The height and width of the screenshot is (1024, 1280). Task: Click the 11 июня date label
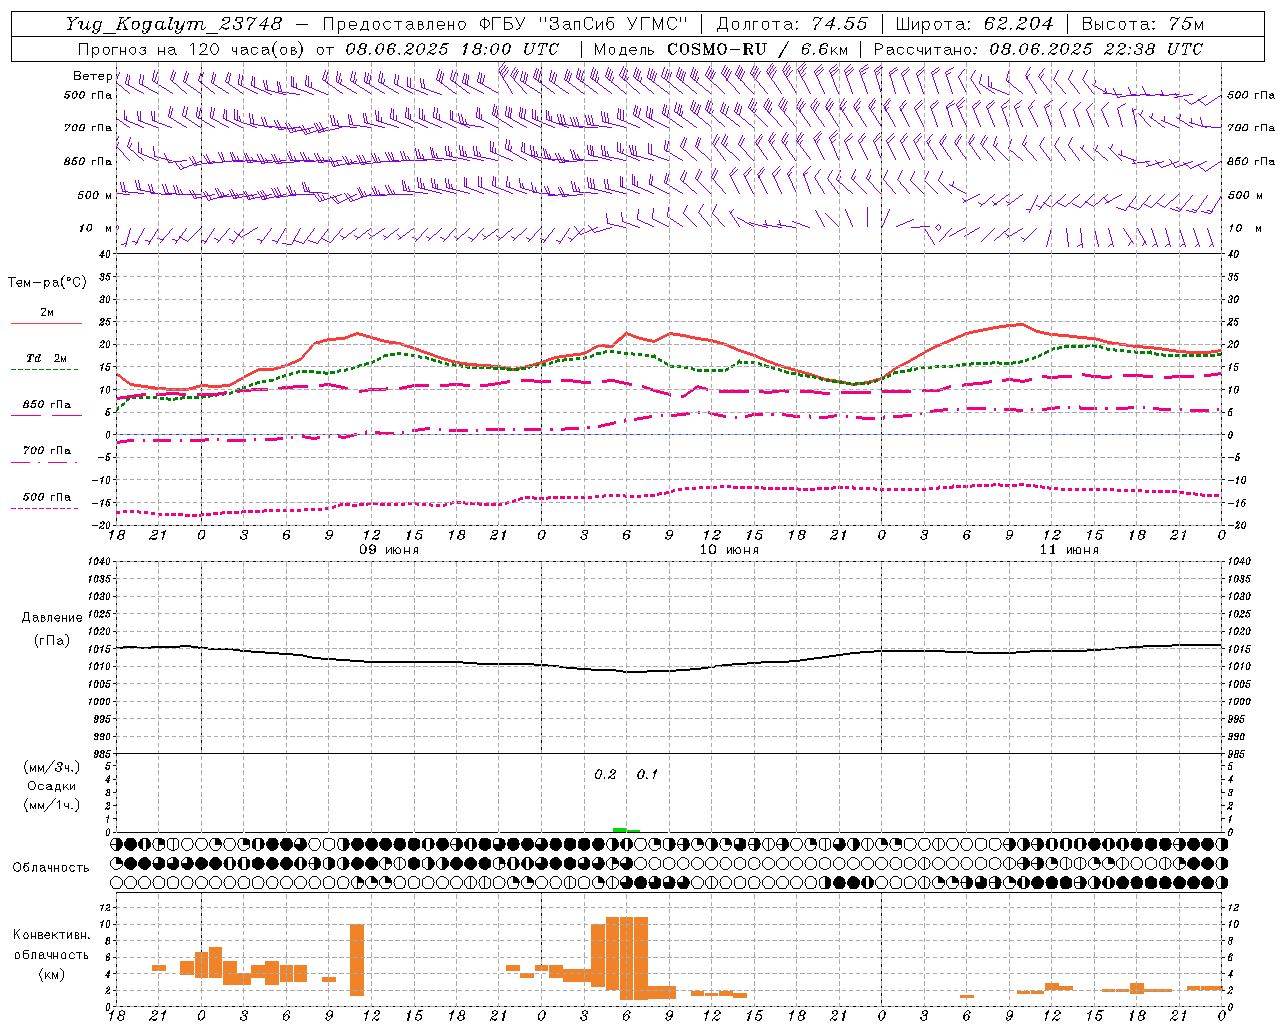(x=1069, y=550)
